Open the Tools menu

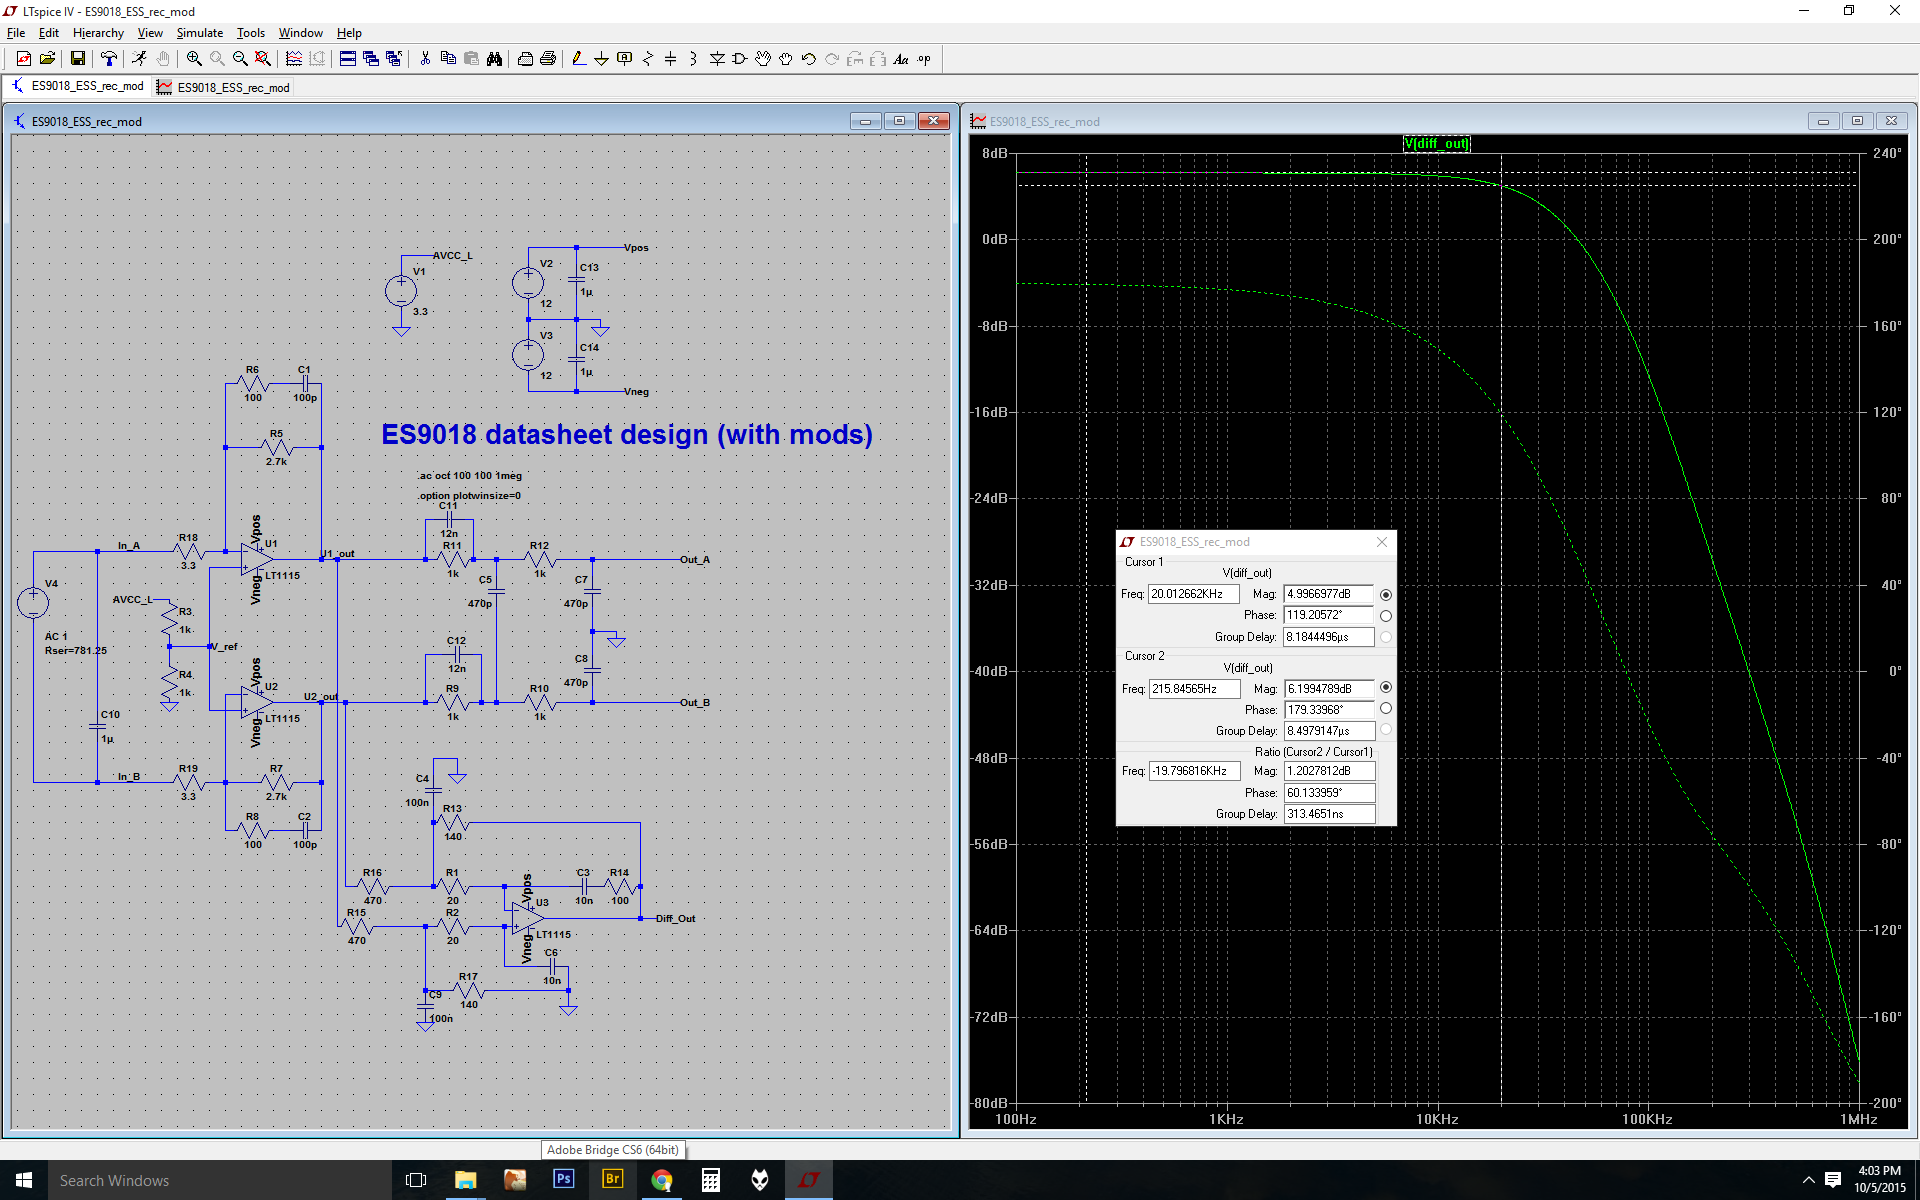click(x=251, y=33)
